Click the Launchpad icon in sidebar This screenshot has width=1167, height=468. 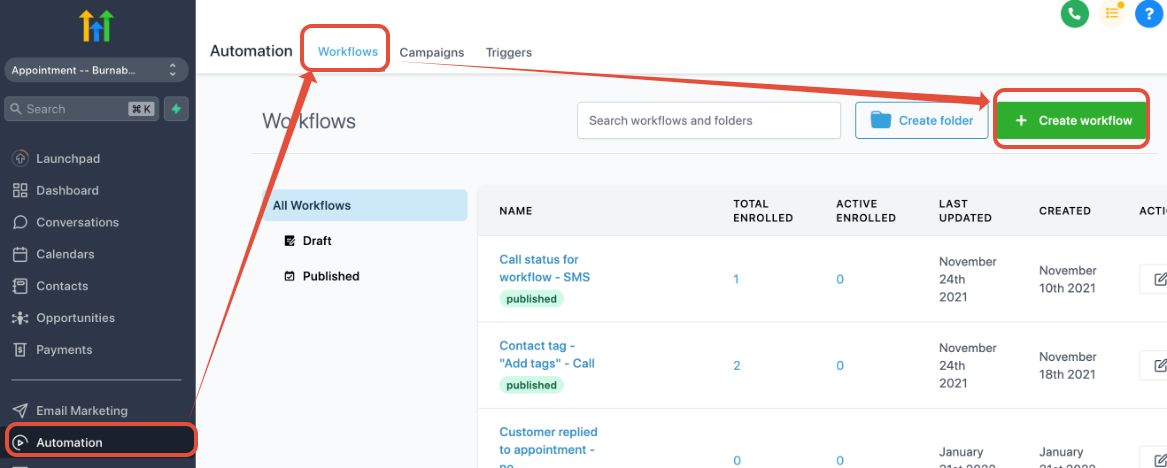20,158
